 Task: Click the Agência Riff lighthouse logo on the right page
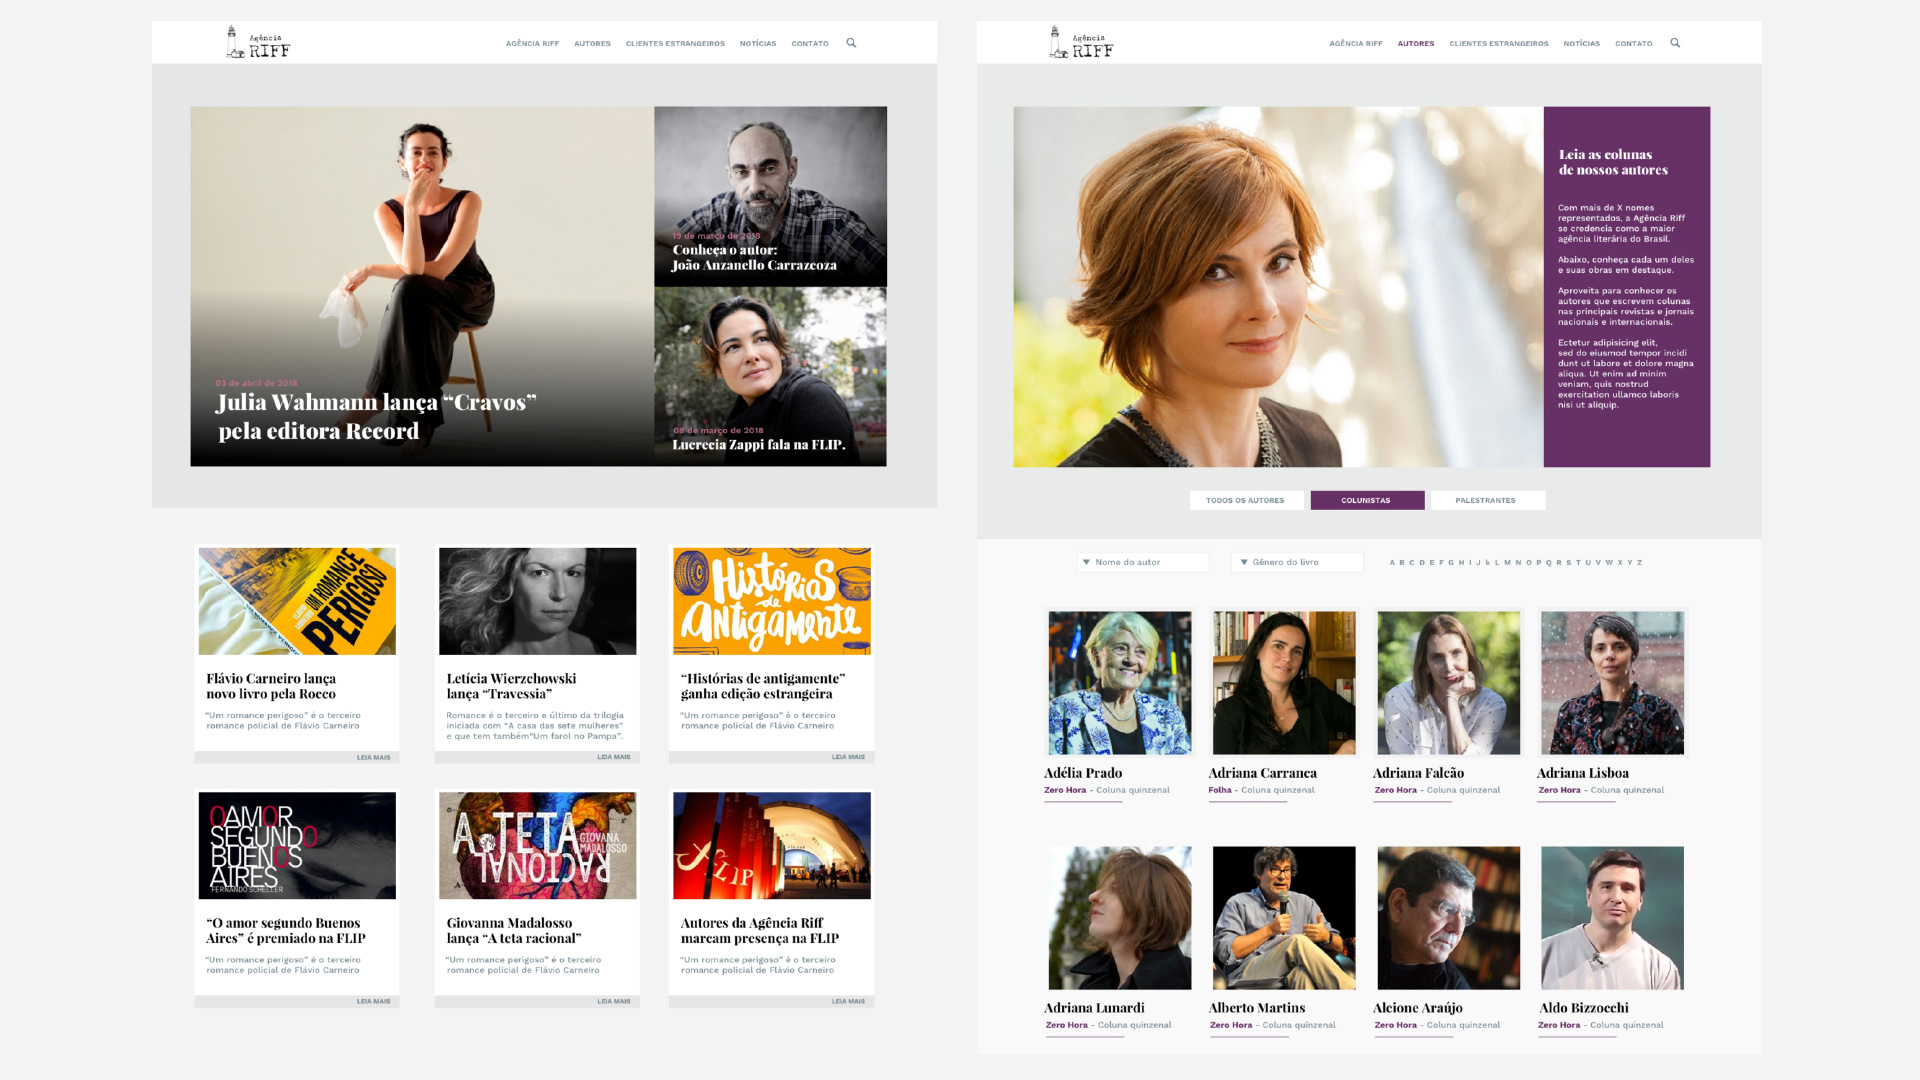(x=1081, y=43)
